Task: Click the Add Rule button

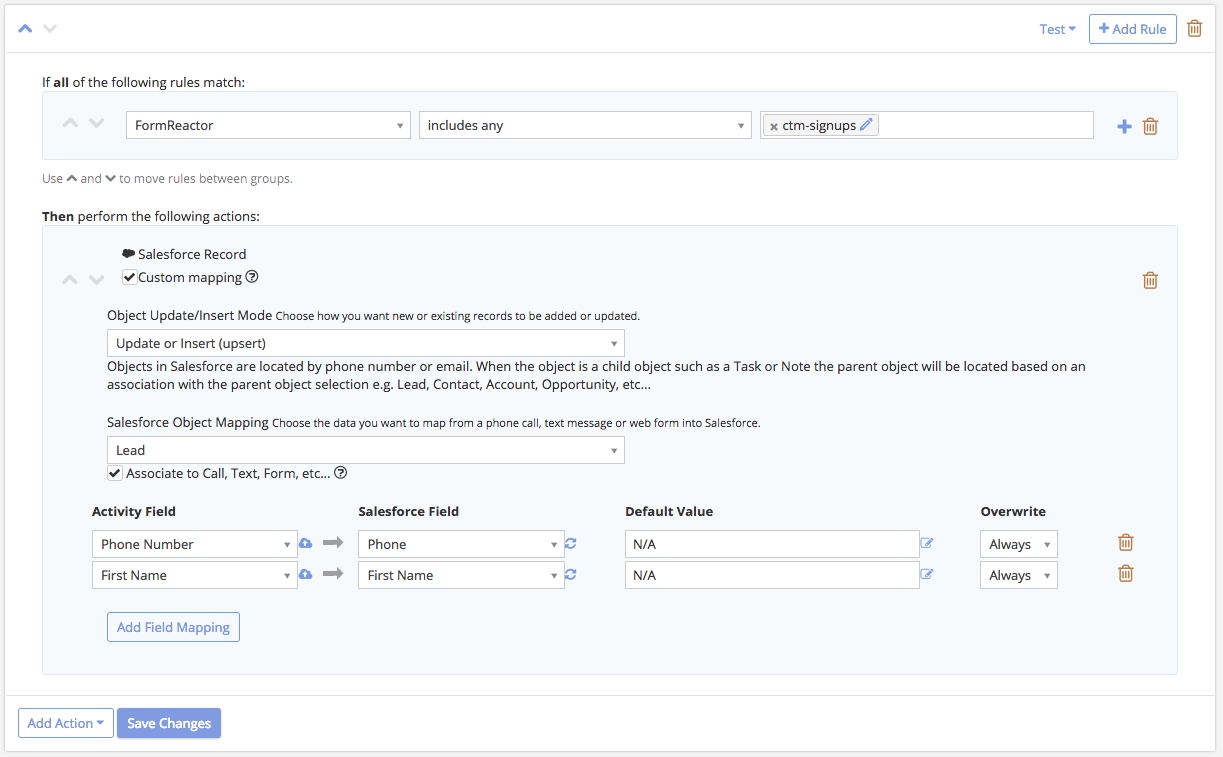Action: (1132, 29)
